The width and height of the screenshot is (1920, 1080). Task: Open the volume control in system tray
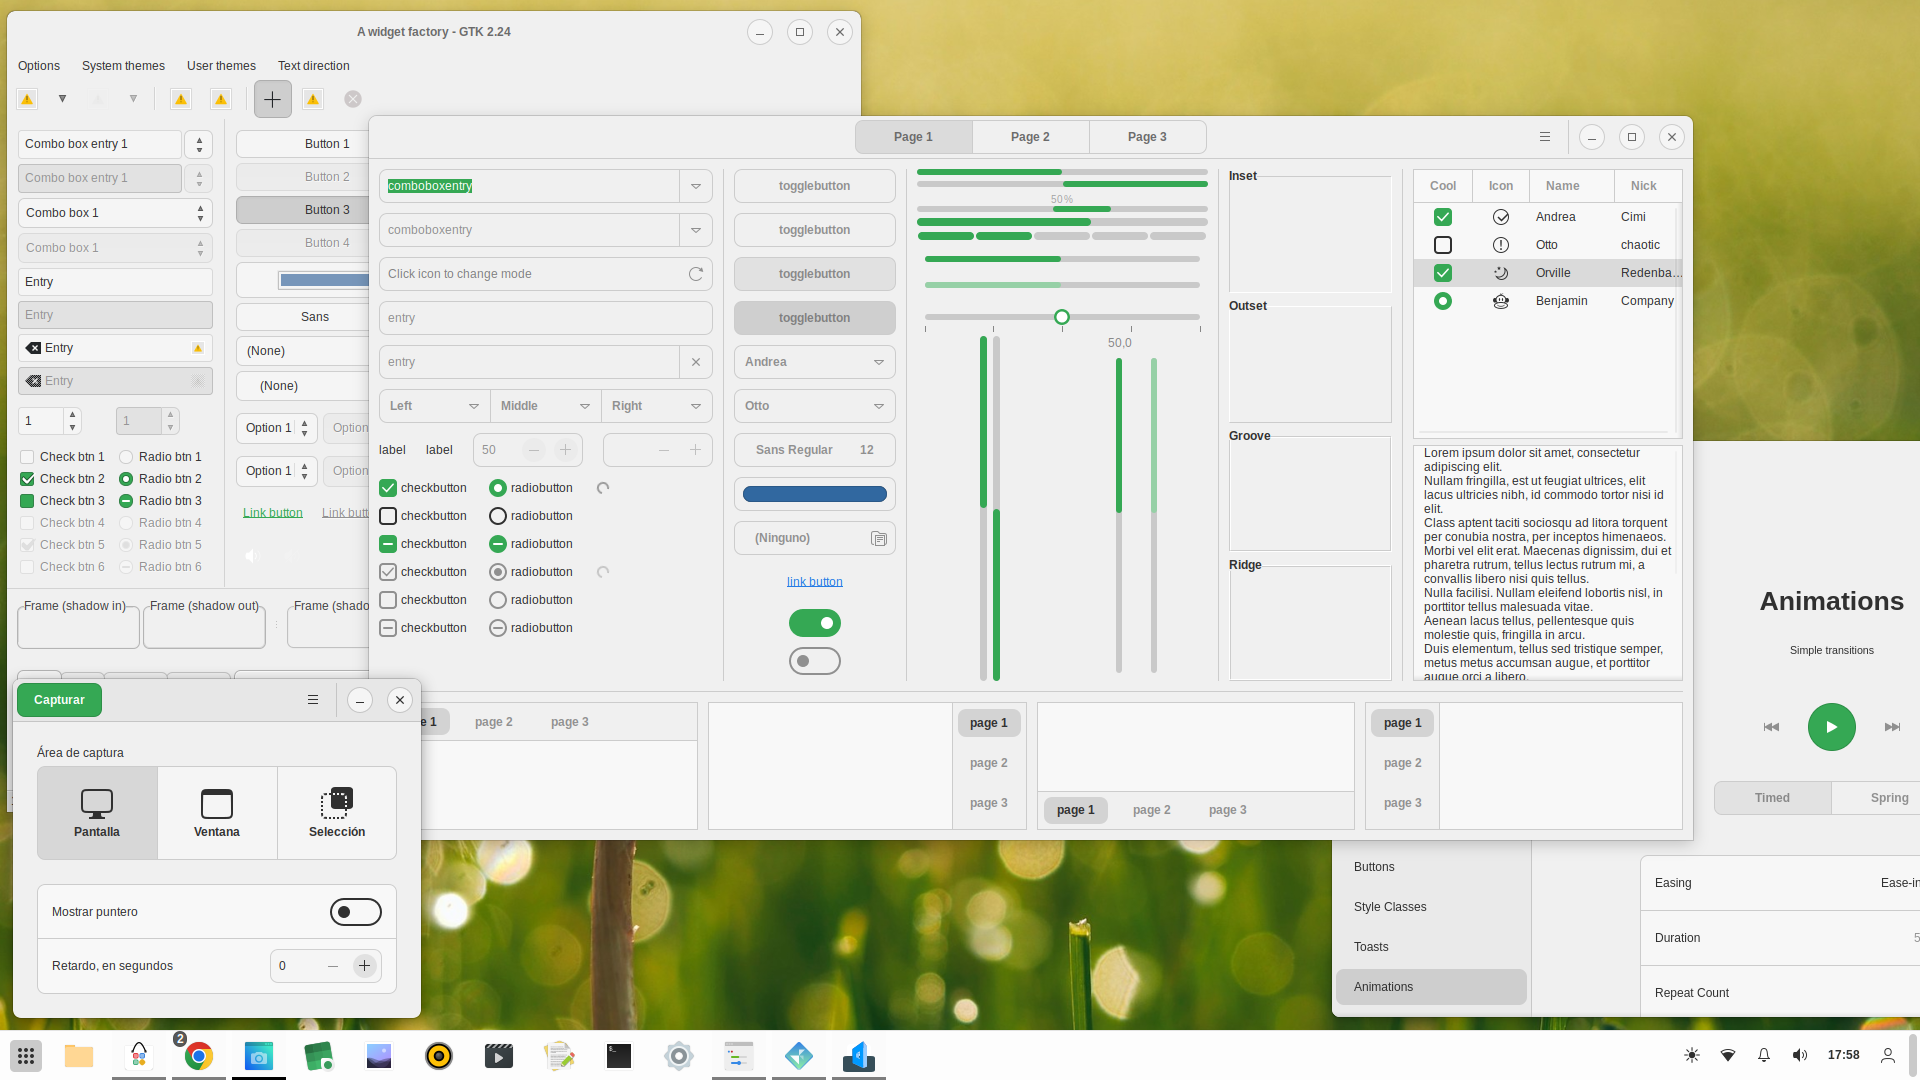(x=1800, y=1055)
